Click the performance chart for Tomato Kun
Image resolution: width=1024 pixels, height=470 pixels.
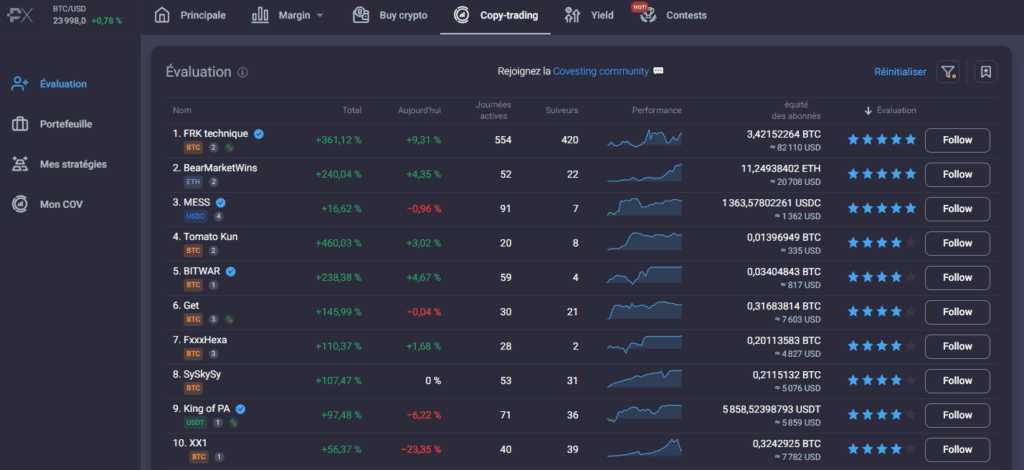[644, 242]
